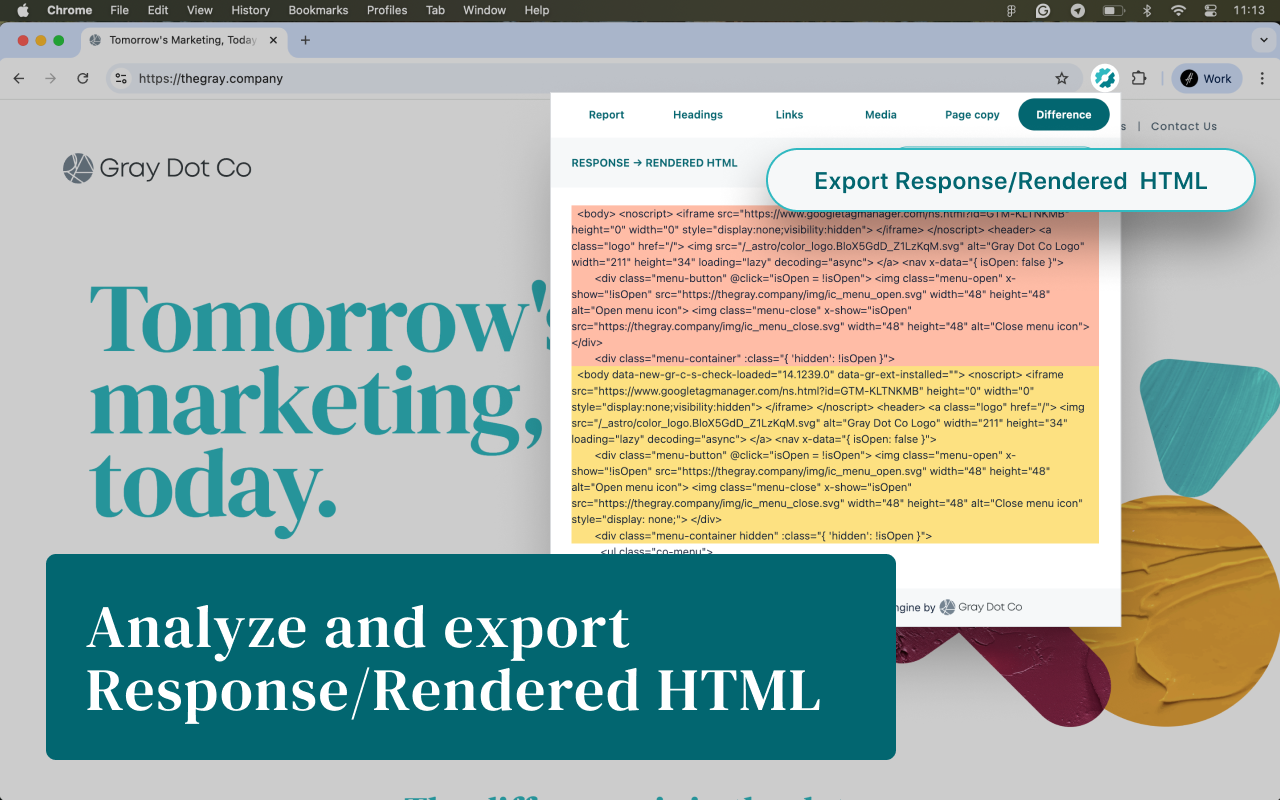Click the site information icon in the address bar
Image resolution: width=1280 pixels, height=800 pixels.
point(120,77)
